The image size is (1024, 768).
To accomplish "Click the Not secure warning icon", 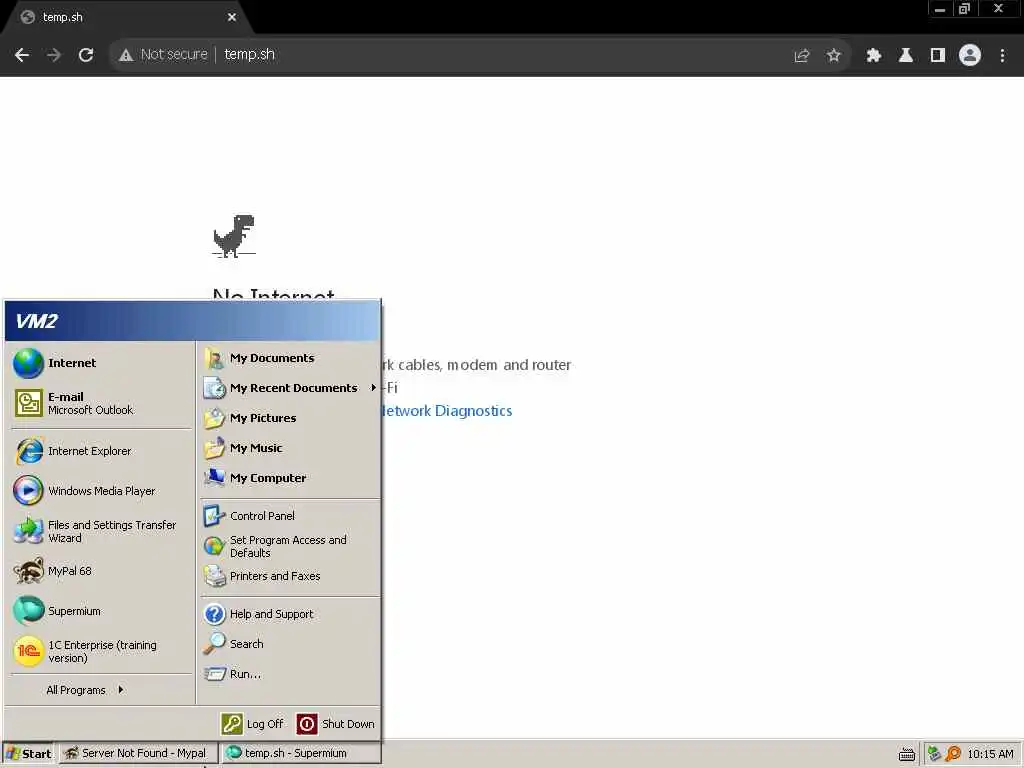I will point(126,55).
